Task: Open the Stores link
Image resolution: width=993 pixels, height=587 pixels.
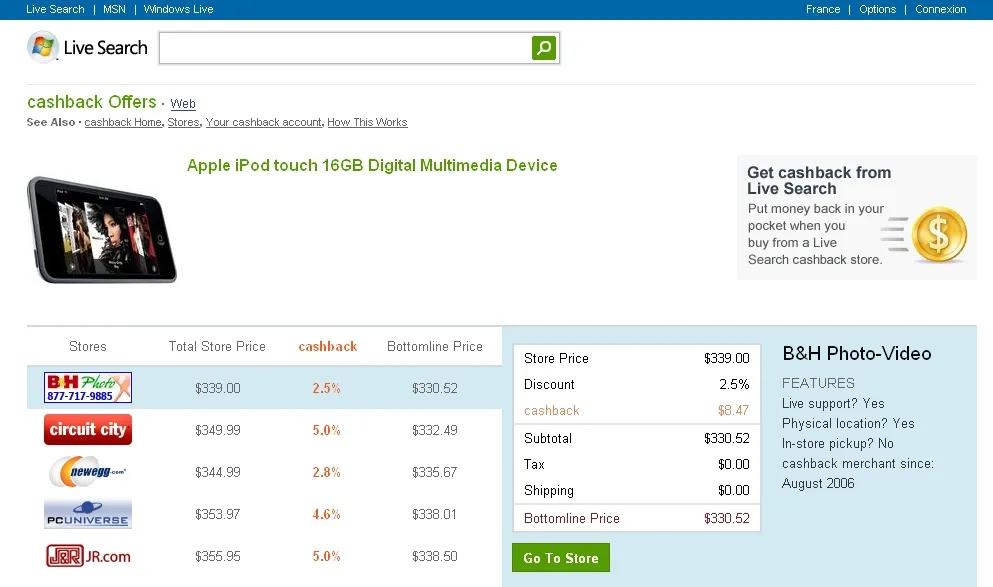Action: pos(184,122)
